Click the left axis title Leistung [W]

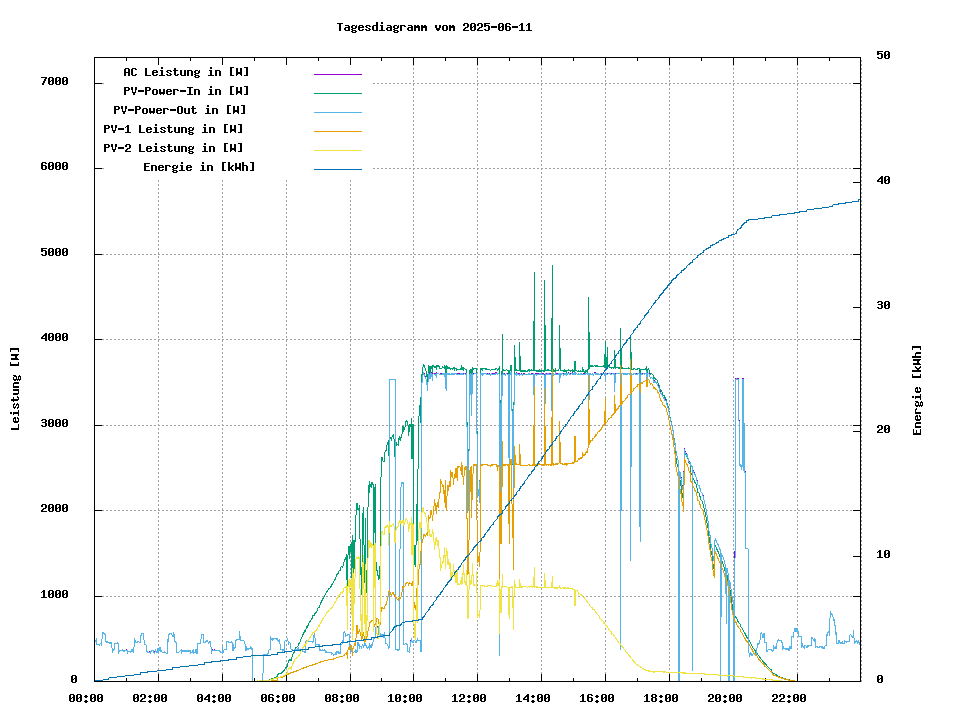pyautogui.click(x=16, y=388)
